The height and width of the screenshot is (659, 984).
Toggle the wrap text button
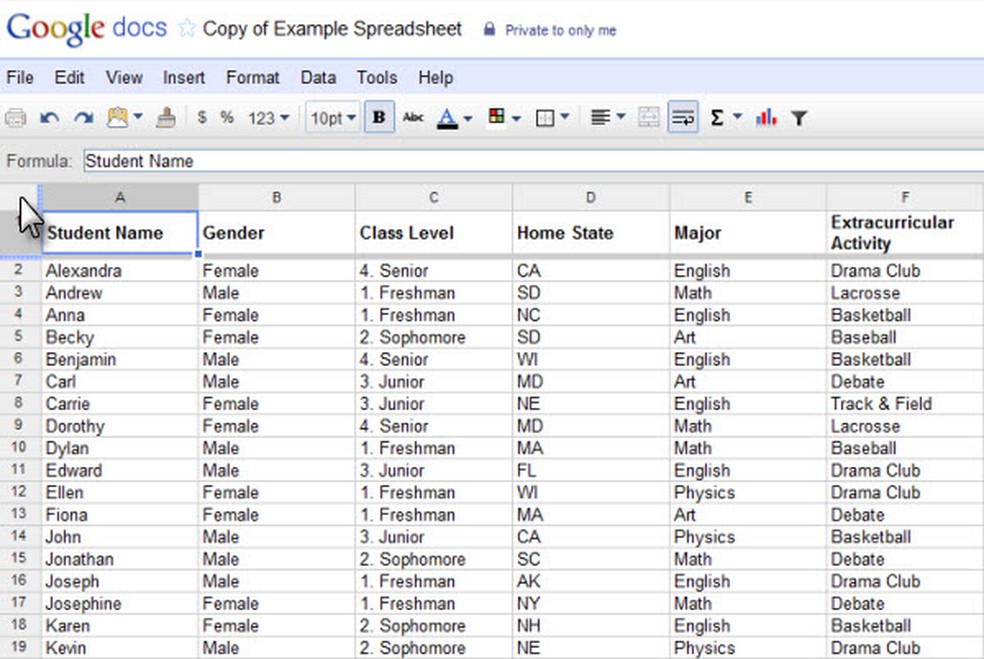(683, 117)
